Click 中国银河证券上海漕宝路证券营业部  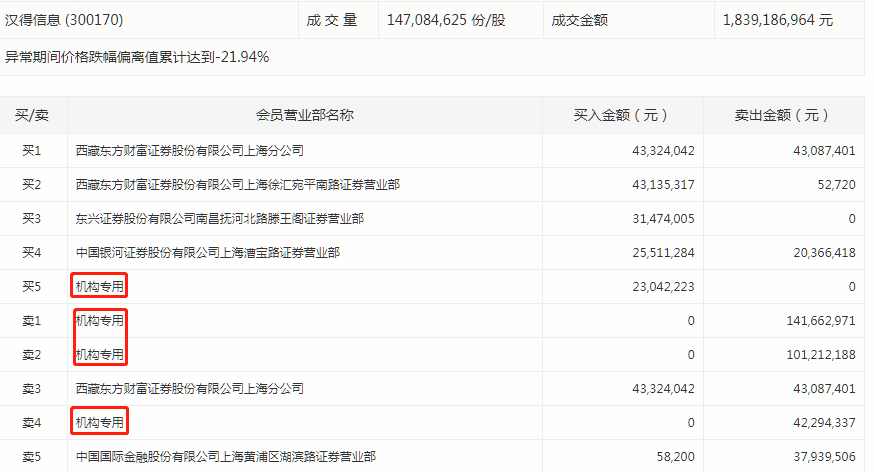[207, 252]
